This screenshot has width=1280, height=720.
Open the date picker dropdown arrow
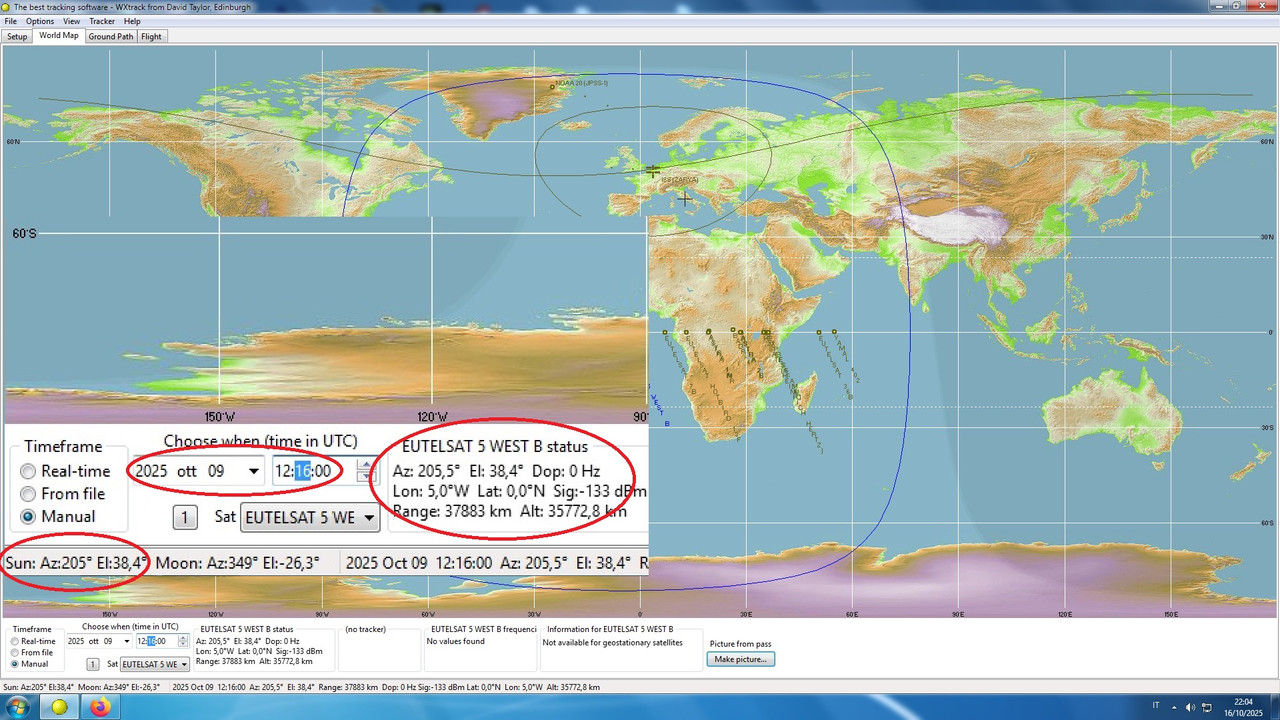point(126,641)
